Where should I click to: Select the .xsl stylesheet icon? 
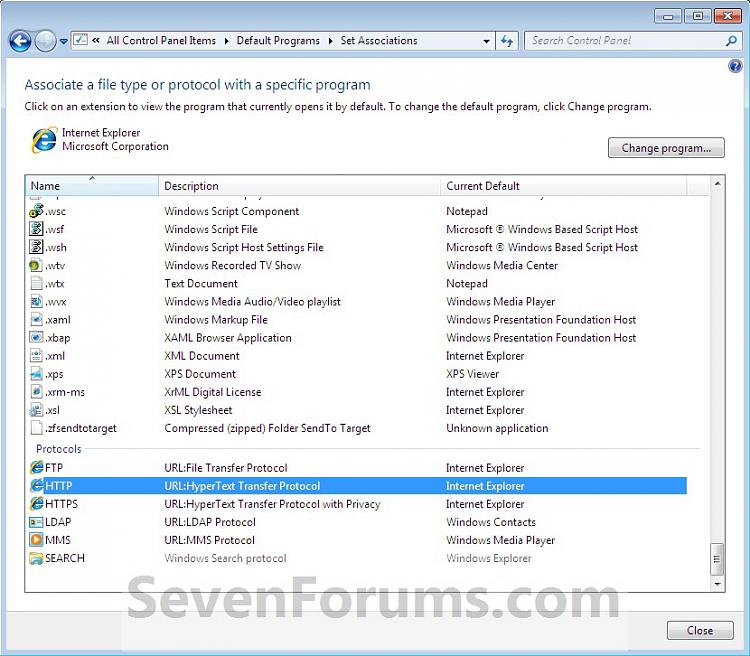click(36, 410)
